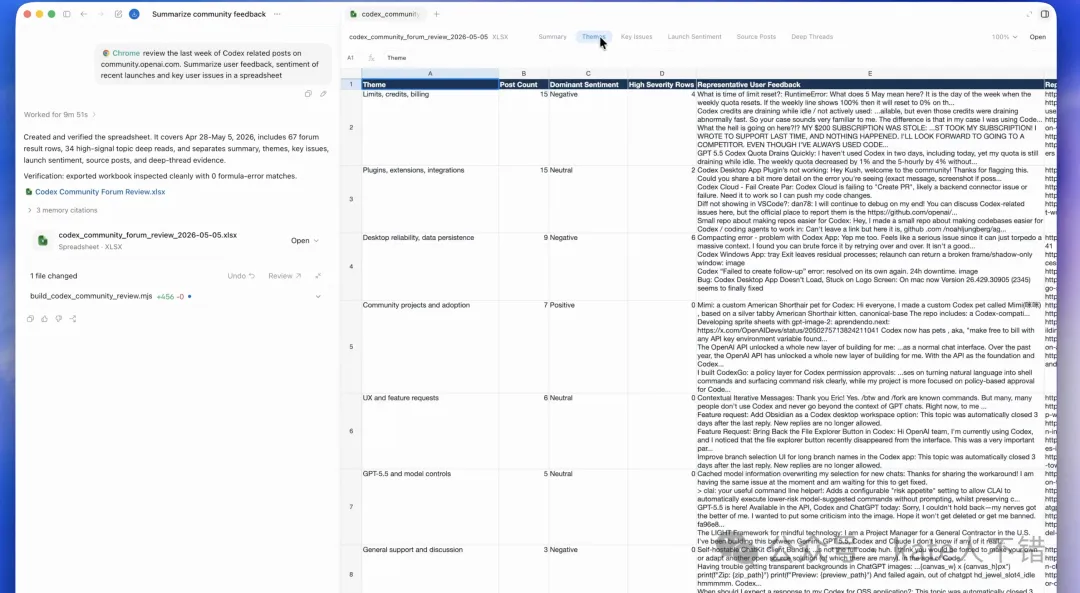Switch to the Themes sheet tab
Viewport: 1080px width, 593px height.
point(593,37)
